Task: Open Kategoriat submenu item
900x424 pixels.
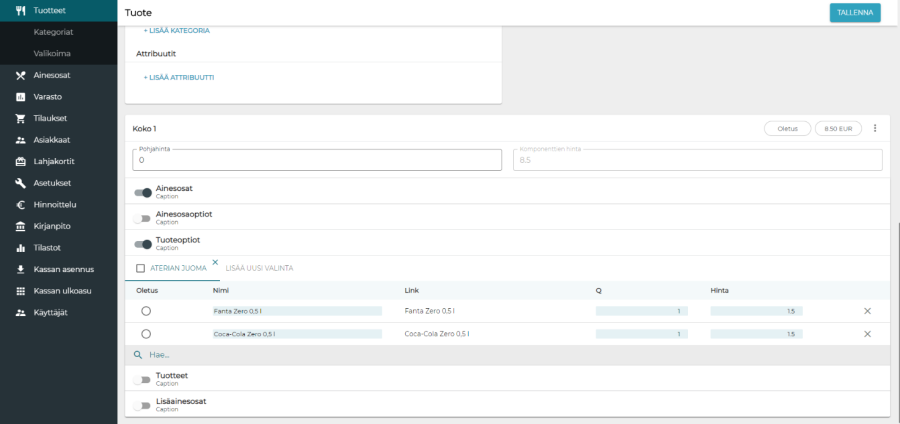Action: tap(53, 32)
